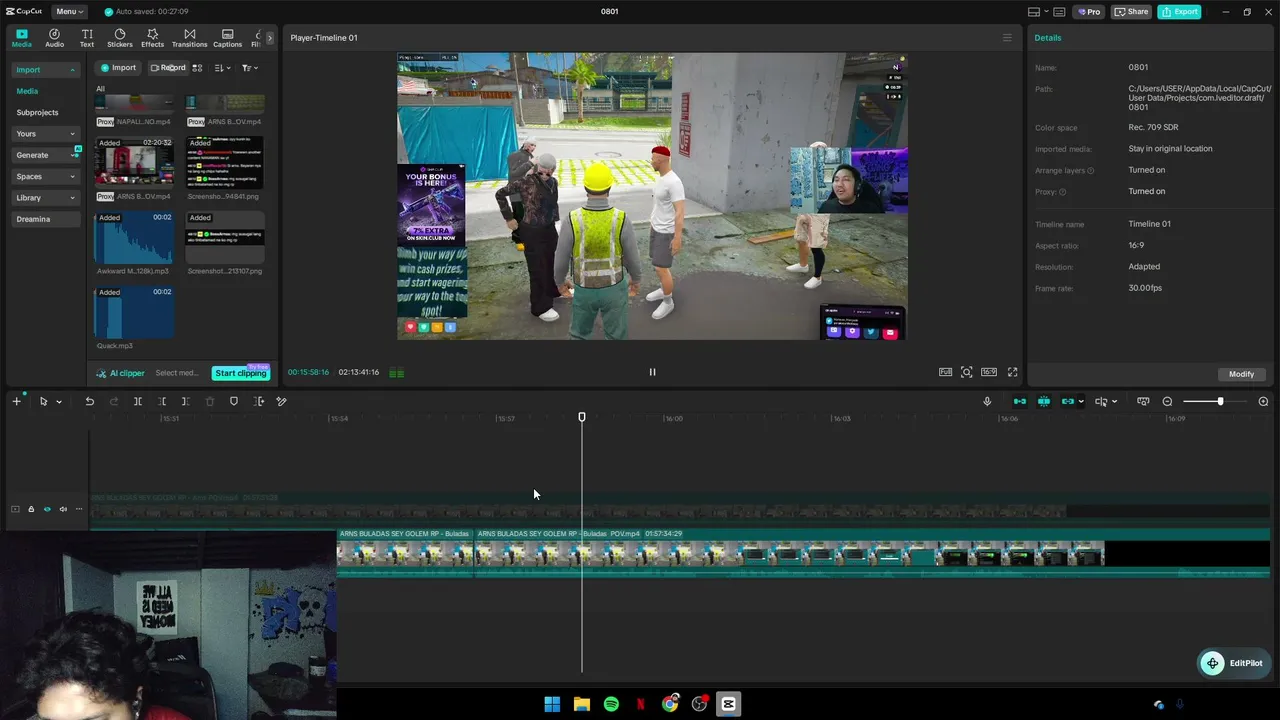Switch to the Transitions tab
The height and width of the screenshot is (720, 1280).
189,38
